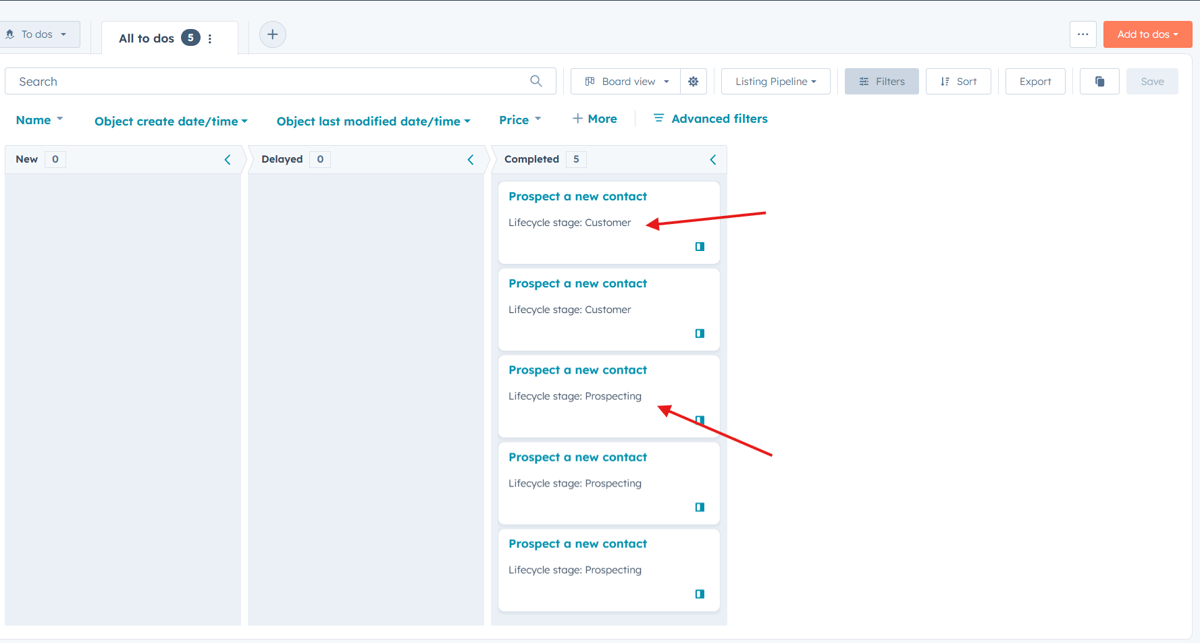Collapse the Completed column
Image resolution: width=1200 pixels, height=643 pixels.
pyautogui.click(x=713, y=160)
